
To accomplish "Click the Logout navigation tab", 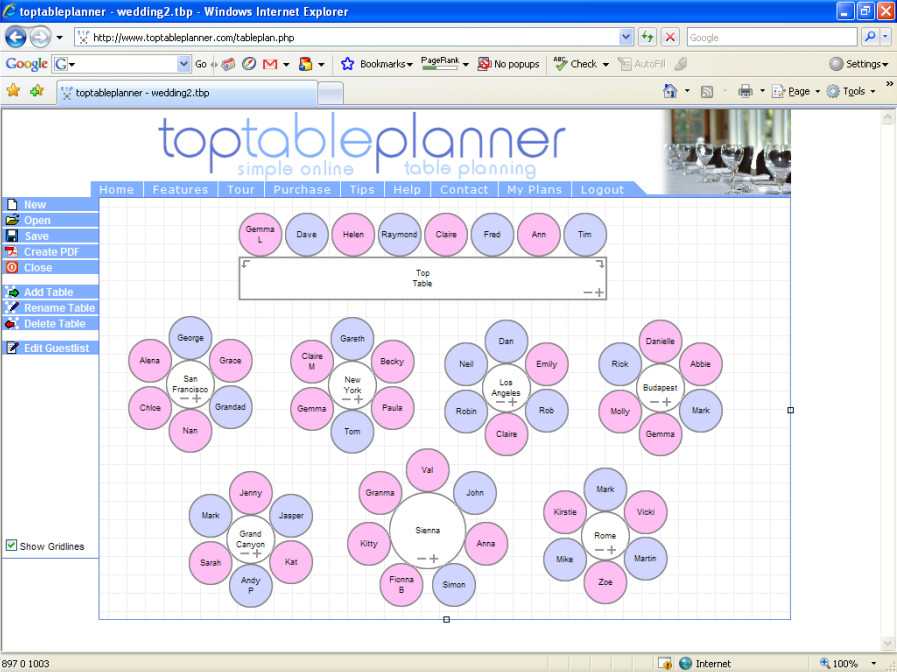I will (x=602, y=189).
